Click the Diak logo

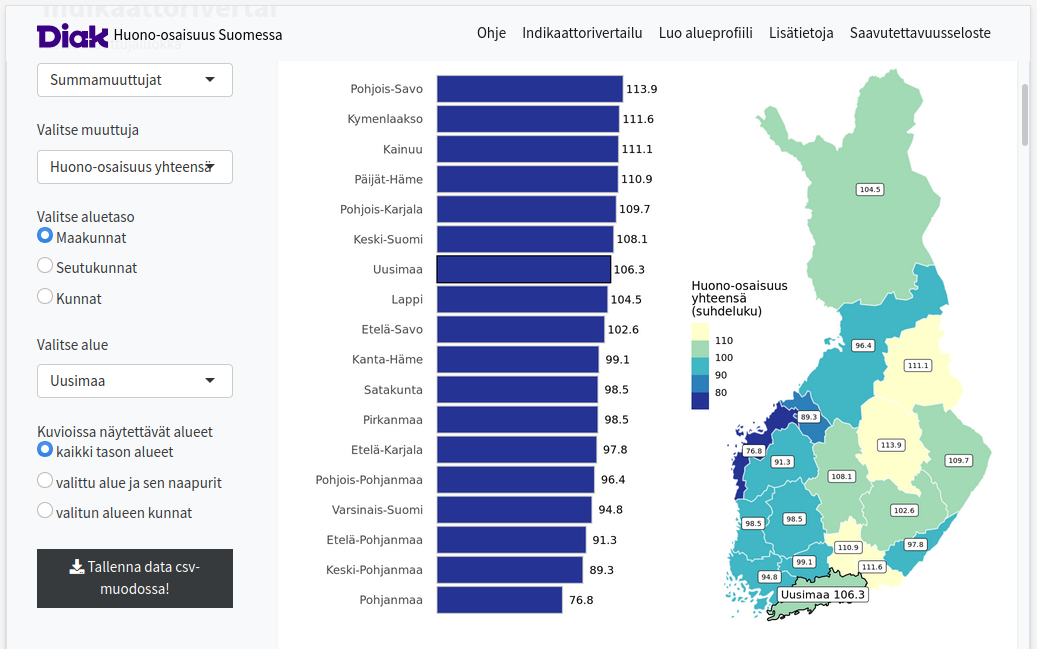(72, 35)
